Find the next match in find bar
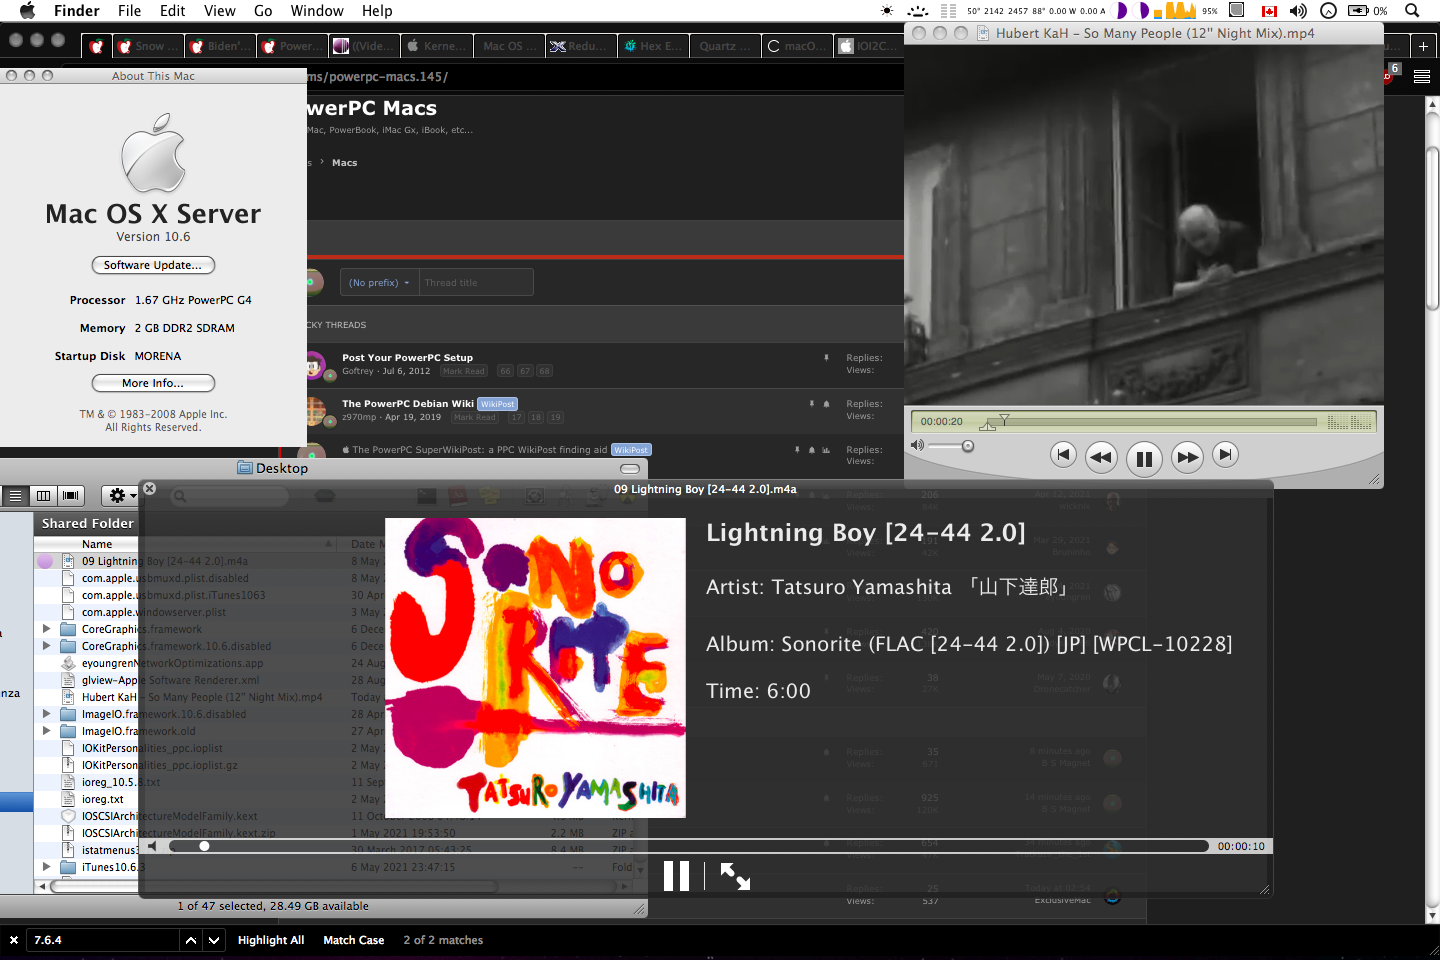The height and width of the screenshot is (960, 1440). [214, 940]
